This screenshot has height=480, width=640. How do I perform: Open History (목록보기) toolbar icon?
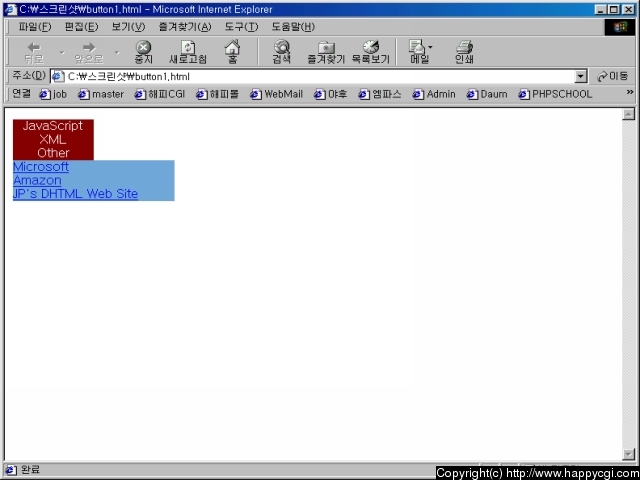coord(371,52)
